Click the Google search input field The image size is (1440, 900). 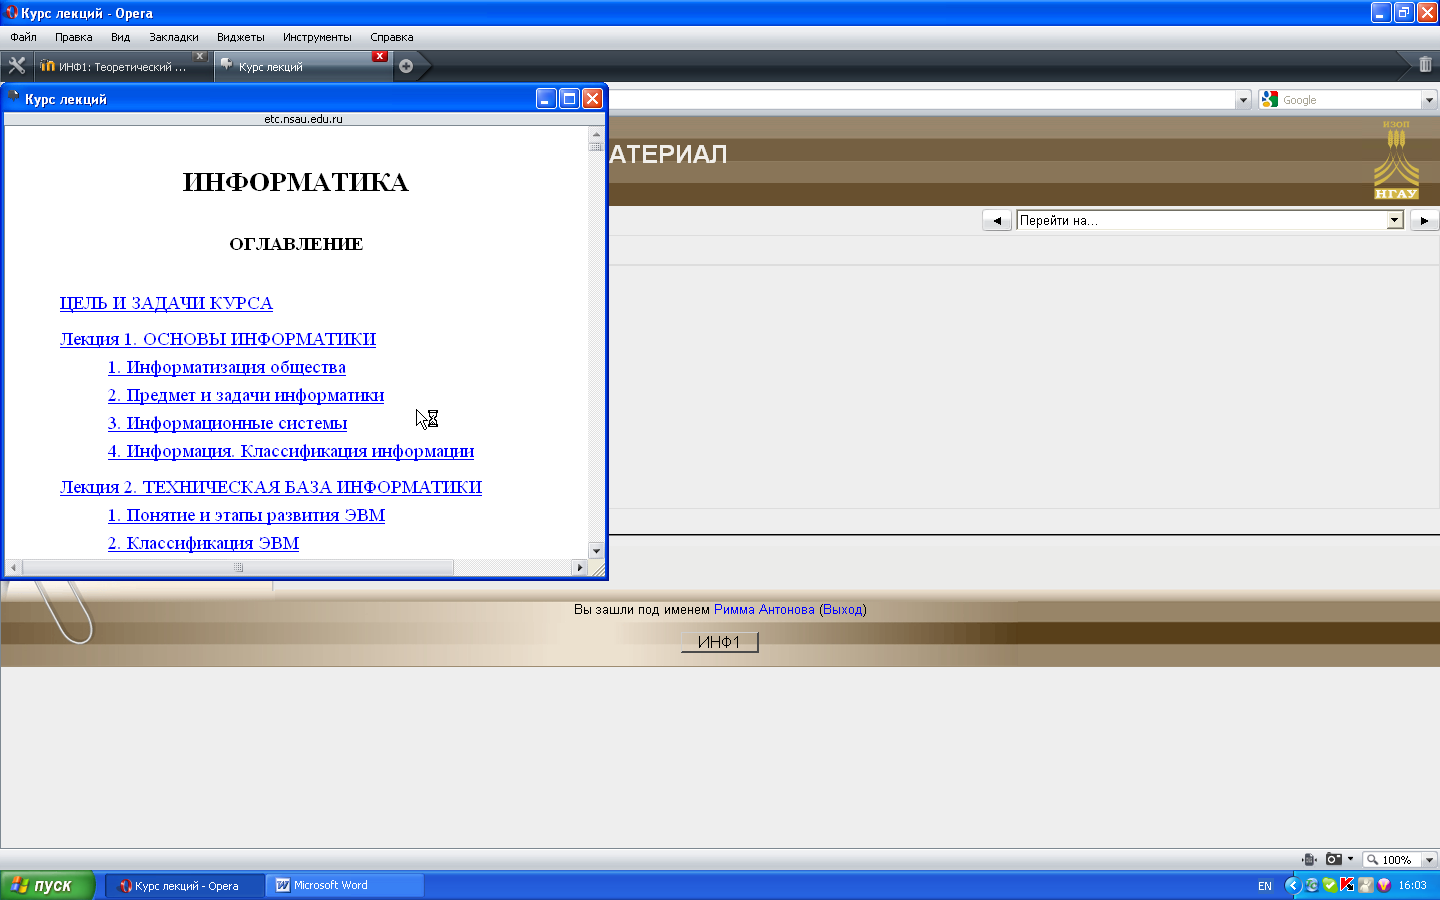1350,100
